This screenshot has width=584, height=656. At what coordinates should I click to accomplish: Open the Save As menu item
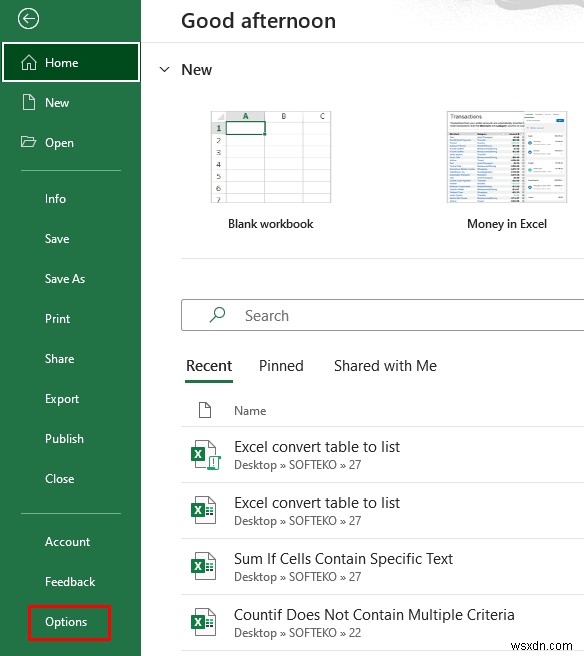tap(65, 279)
